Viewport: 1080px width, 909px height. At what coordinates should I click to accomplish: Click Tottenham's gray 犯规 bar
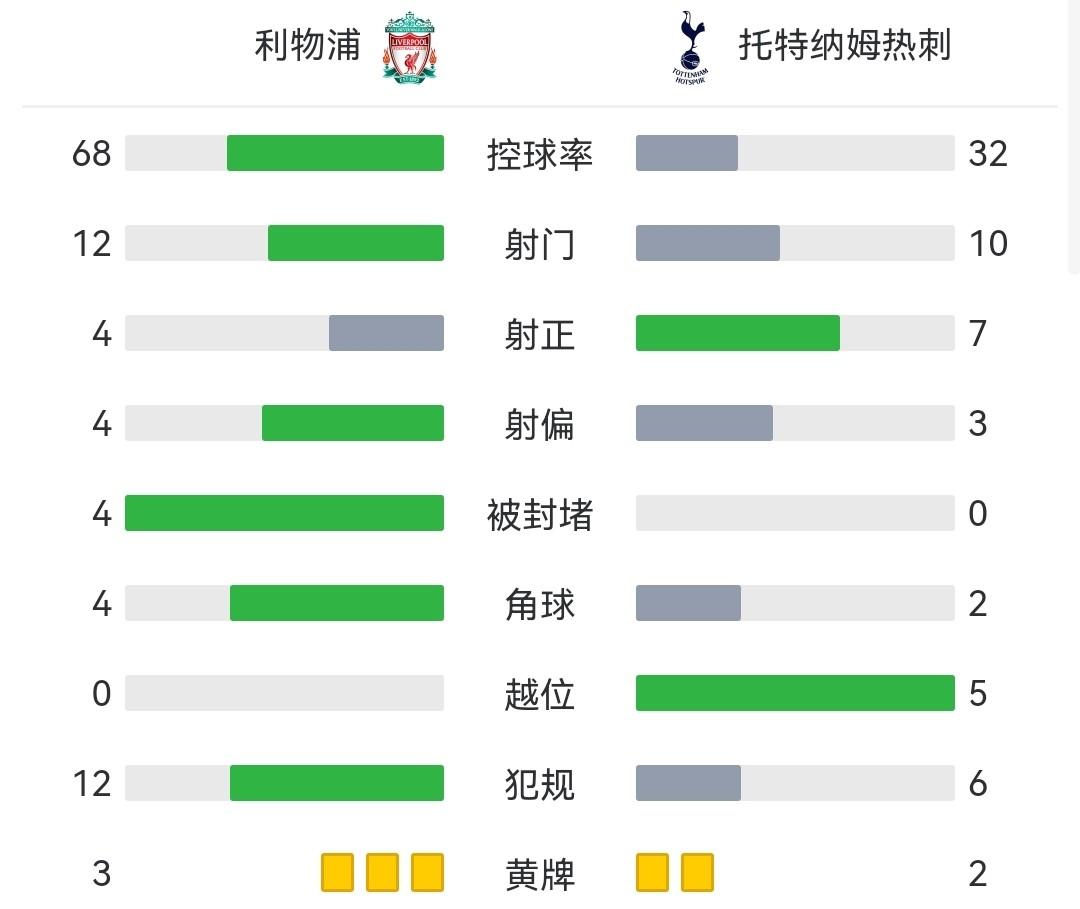(688, 783)
